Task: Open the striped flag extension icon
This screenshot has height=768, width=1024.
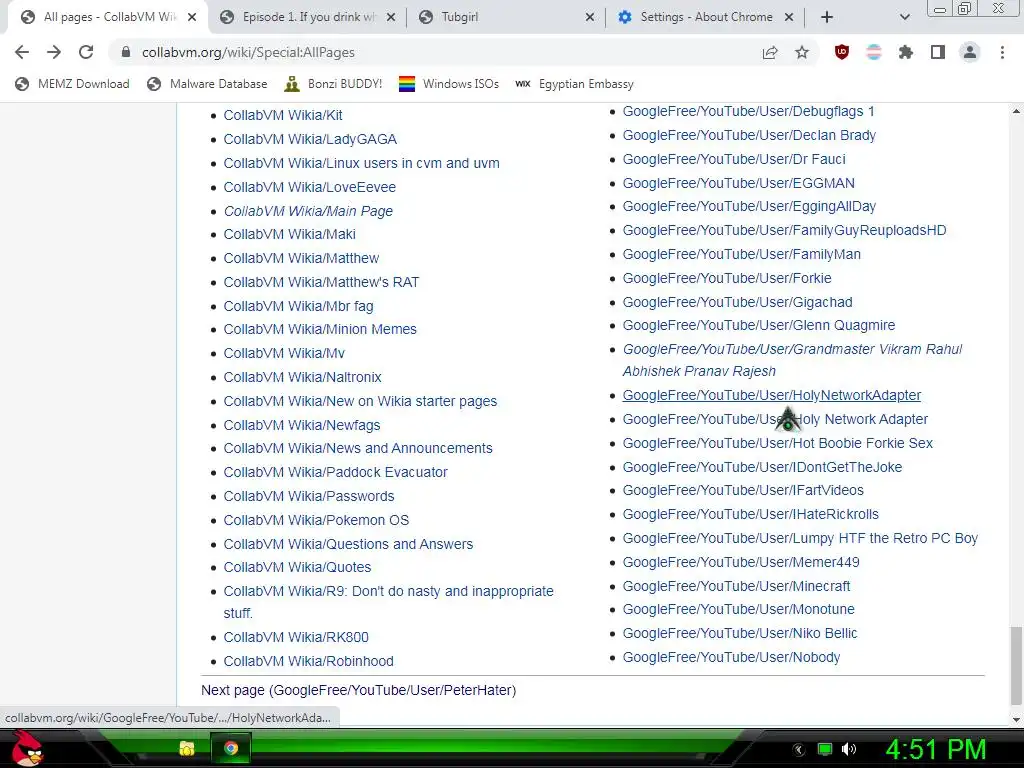Action: (874, 52)
